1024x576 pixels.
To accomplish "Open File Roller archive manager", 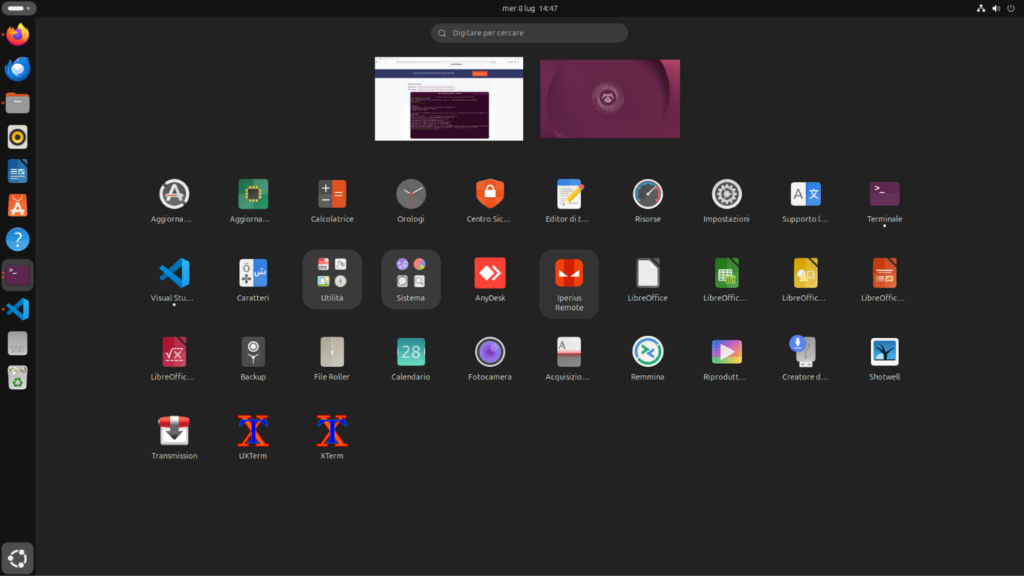I will coord(332,352).
